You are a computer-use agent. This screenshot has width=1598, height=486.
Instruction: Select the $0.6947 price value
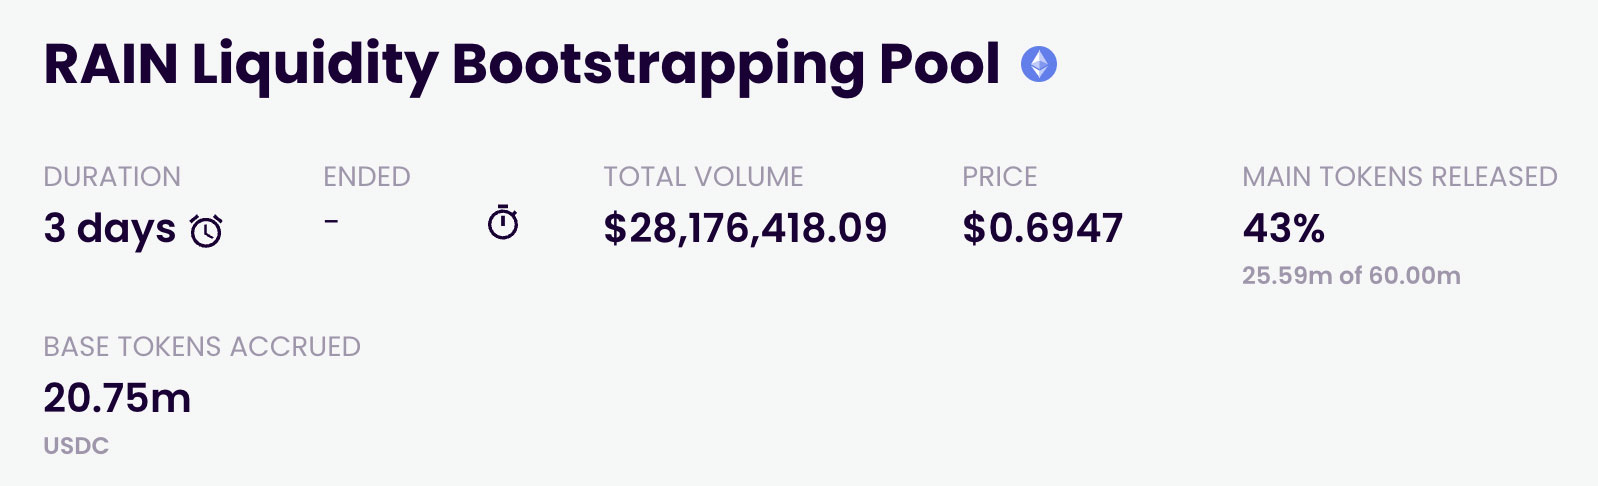[x=1042, y=229]
